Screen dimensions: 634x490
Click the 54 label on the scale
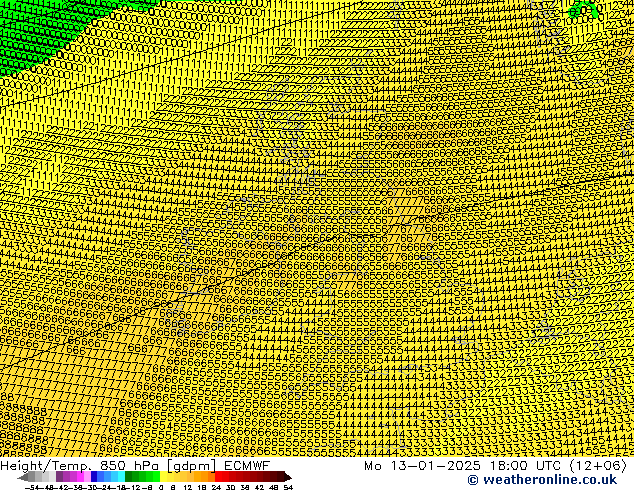[287, 488]
